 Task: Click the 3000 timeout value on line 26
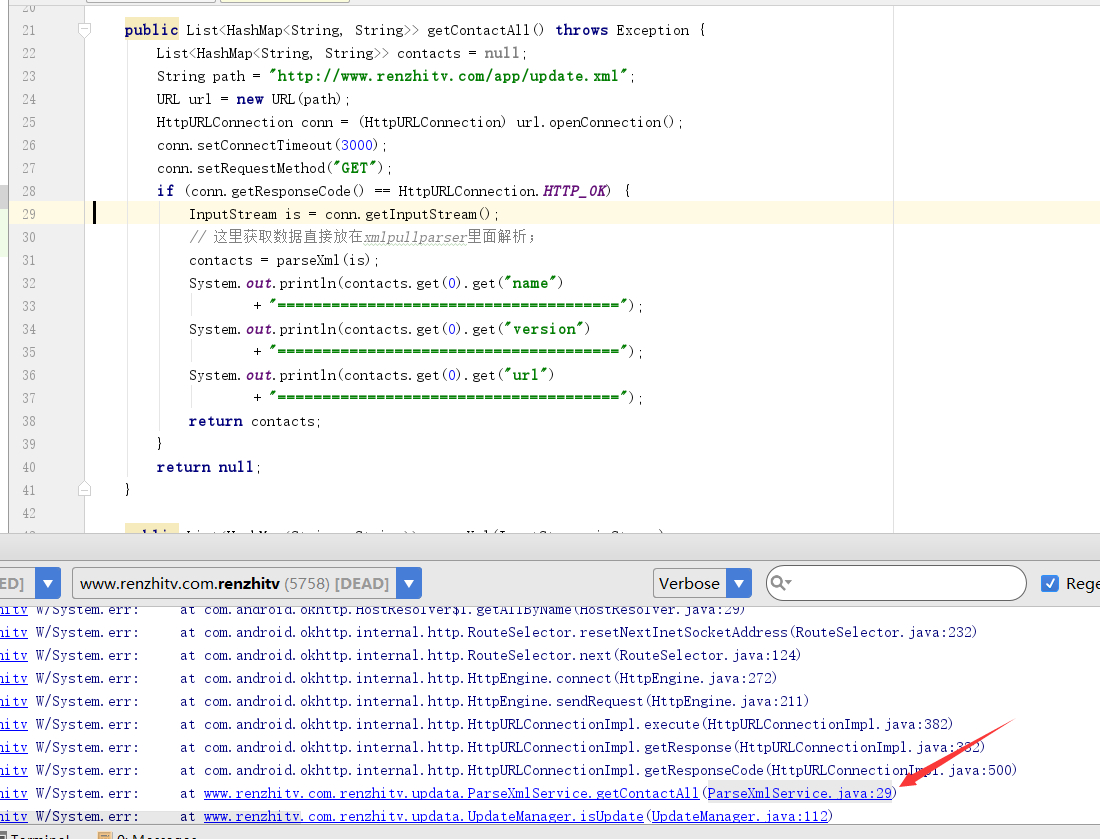click(x=357, y=145)
